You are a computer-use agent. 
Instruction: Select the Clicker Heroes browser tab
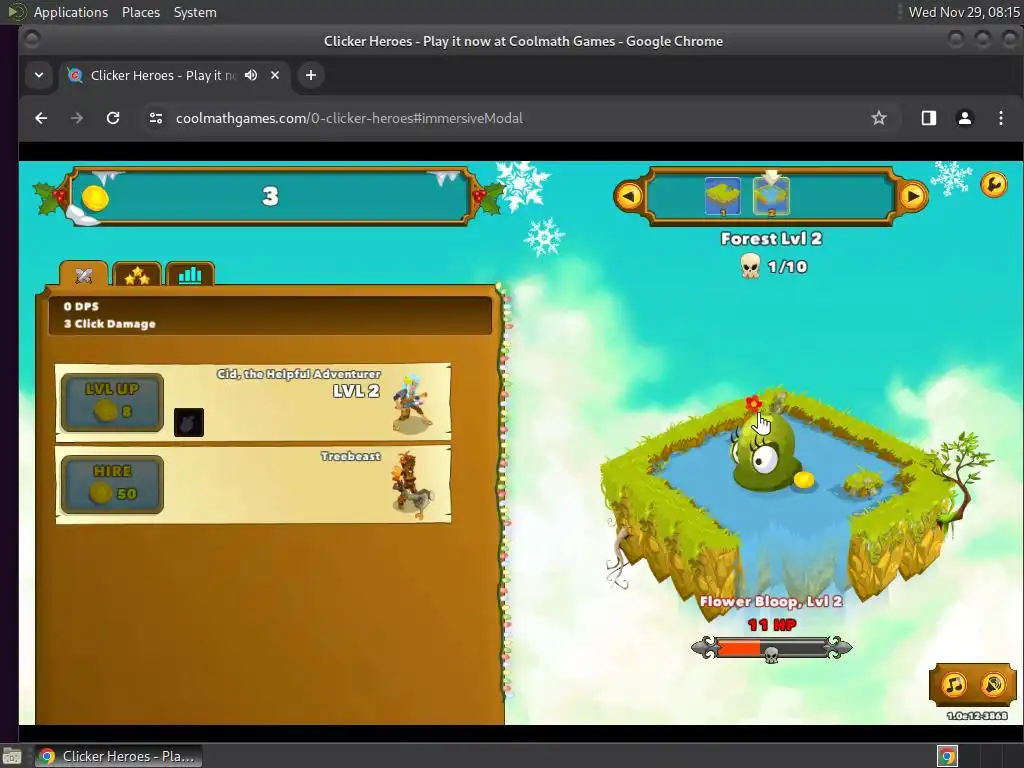tap(161, 75)
